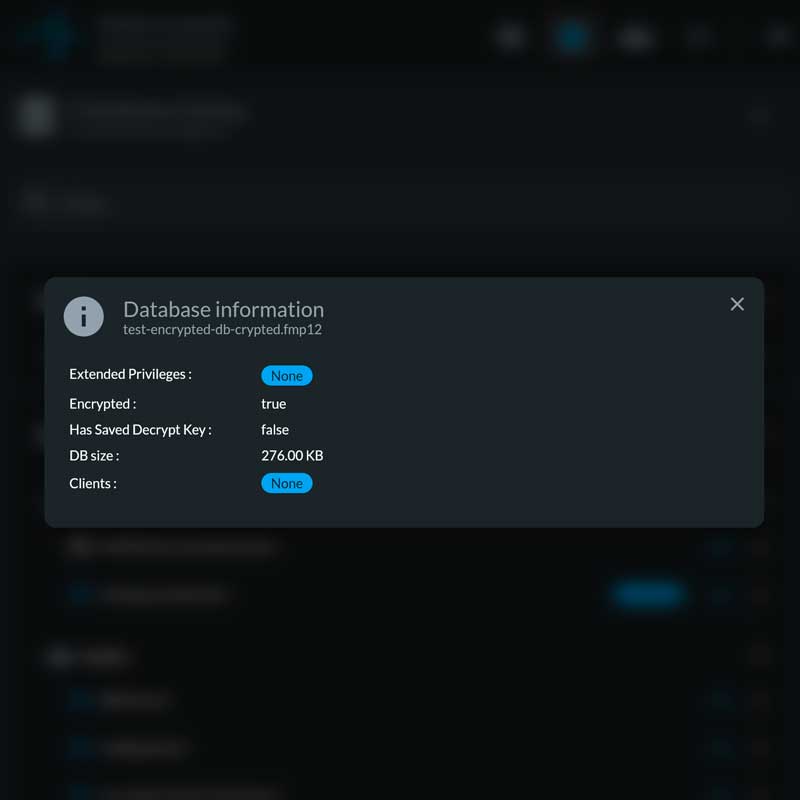Viewport: 800px width, 800px height.
Task: Click the middle icon in the top navigation bar
Action: (x=636, y=36)
